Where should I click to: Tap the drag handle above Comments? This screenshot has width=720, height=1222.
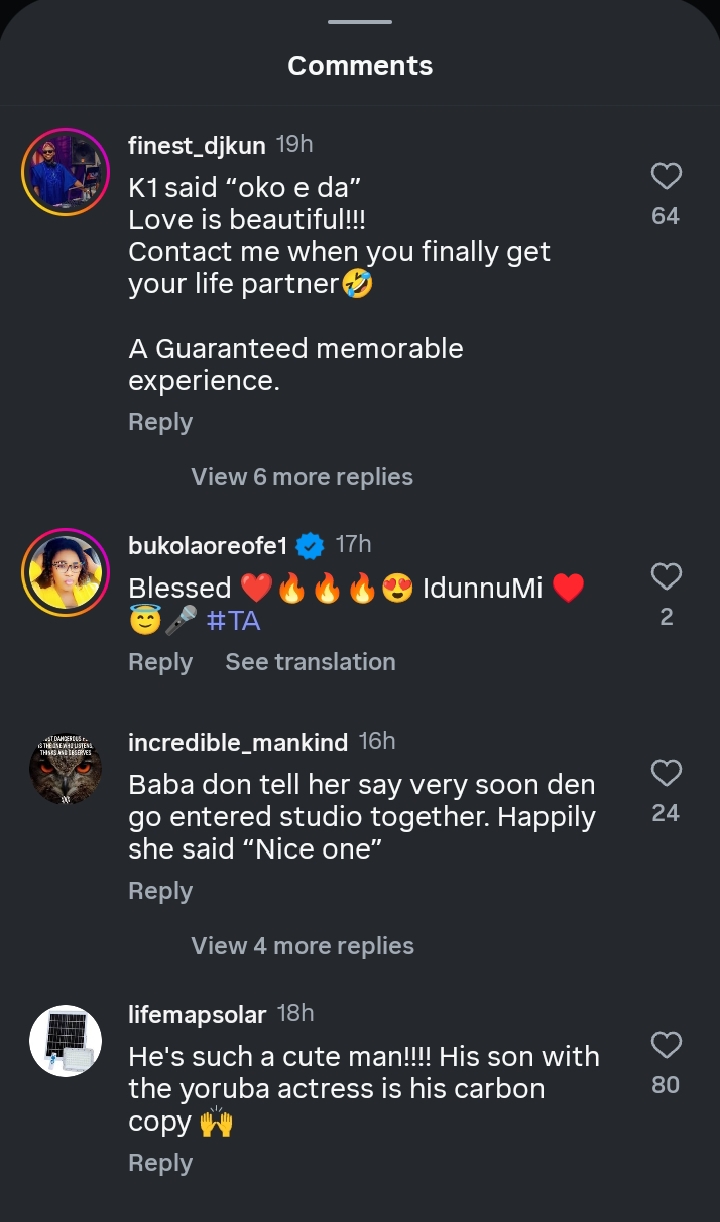[360, 22]
